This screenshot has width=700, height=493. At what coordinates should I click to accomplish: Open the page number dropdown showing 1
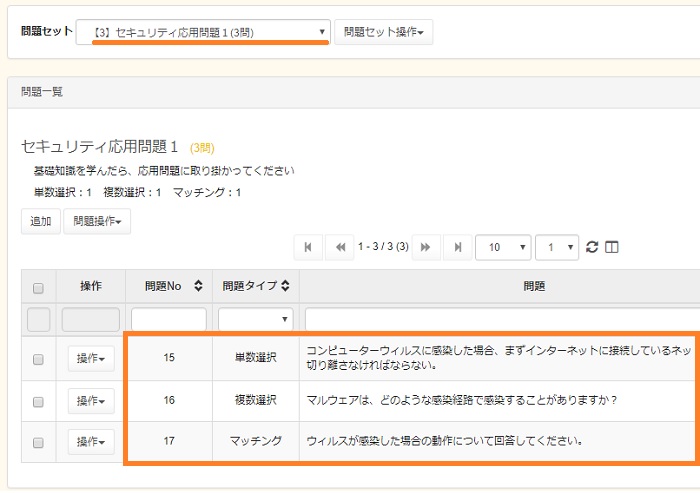coord(556,247)
